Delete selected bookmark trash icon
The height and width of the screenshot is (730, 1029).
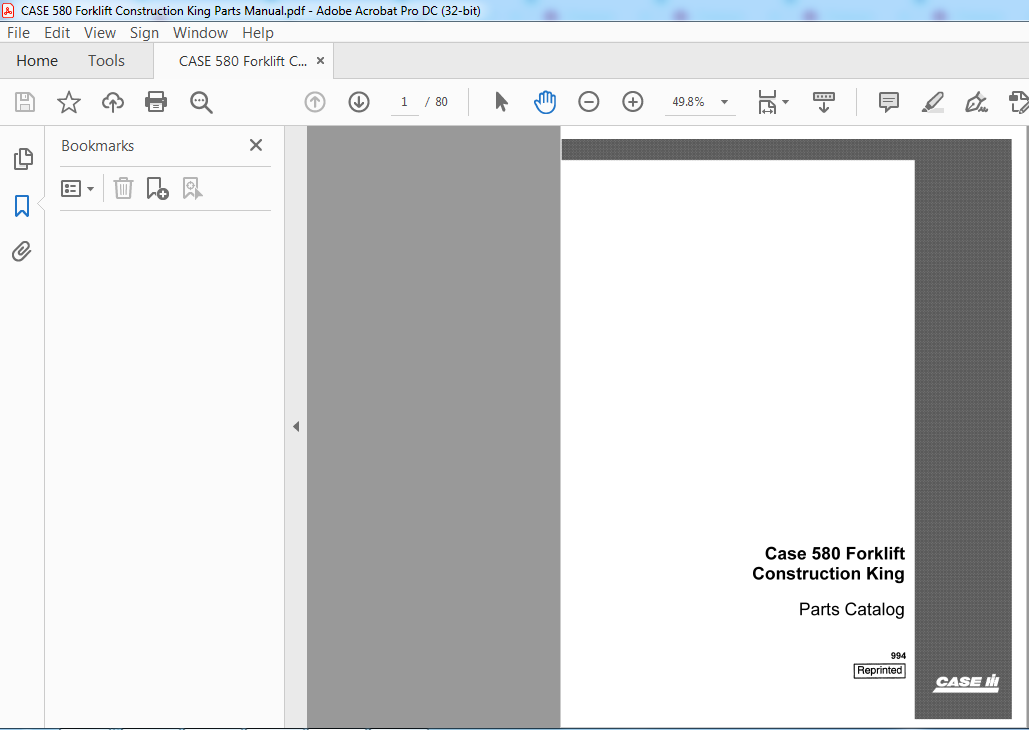[x=123, y=188]
